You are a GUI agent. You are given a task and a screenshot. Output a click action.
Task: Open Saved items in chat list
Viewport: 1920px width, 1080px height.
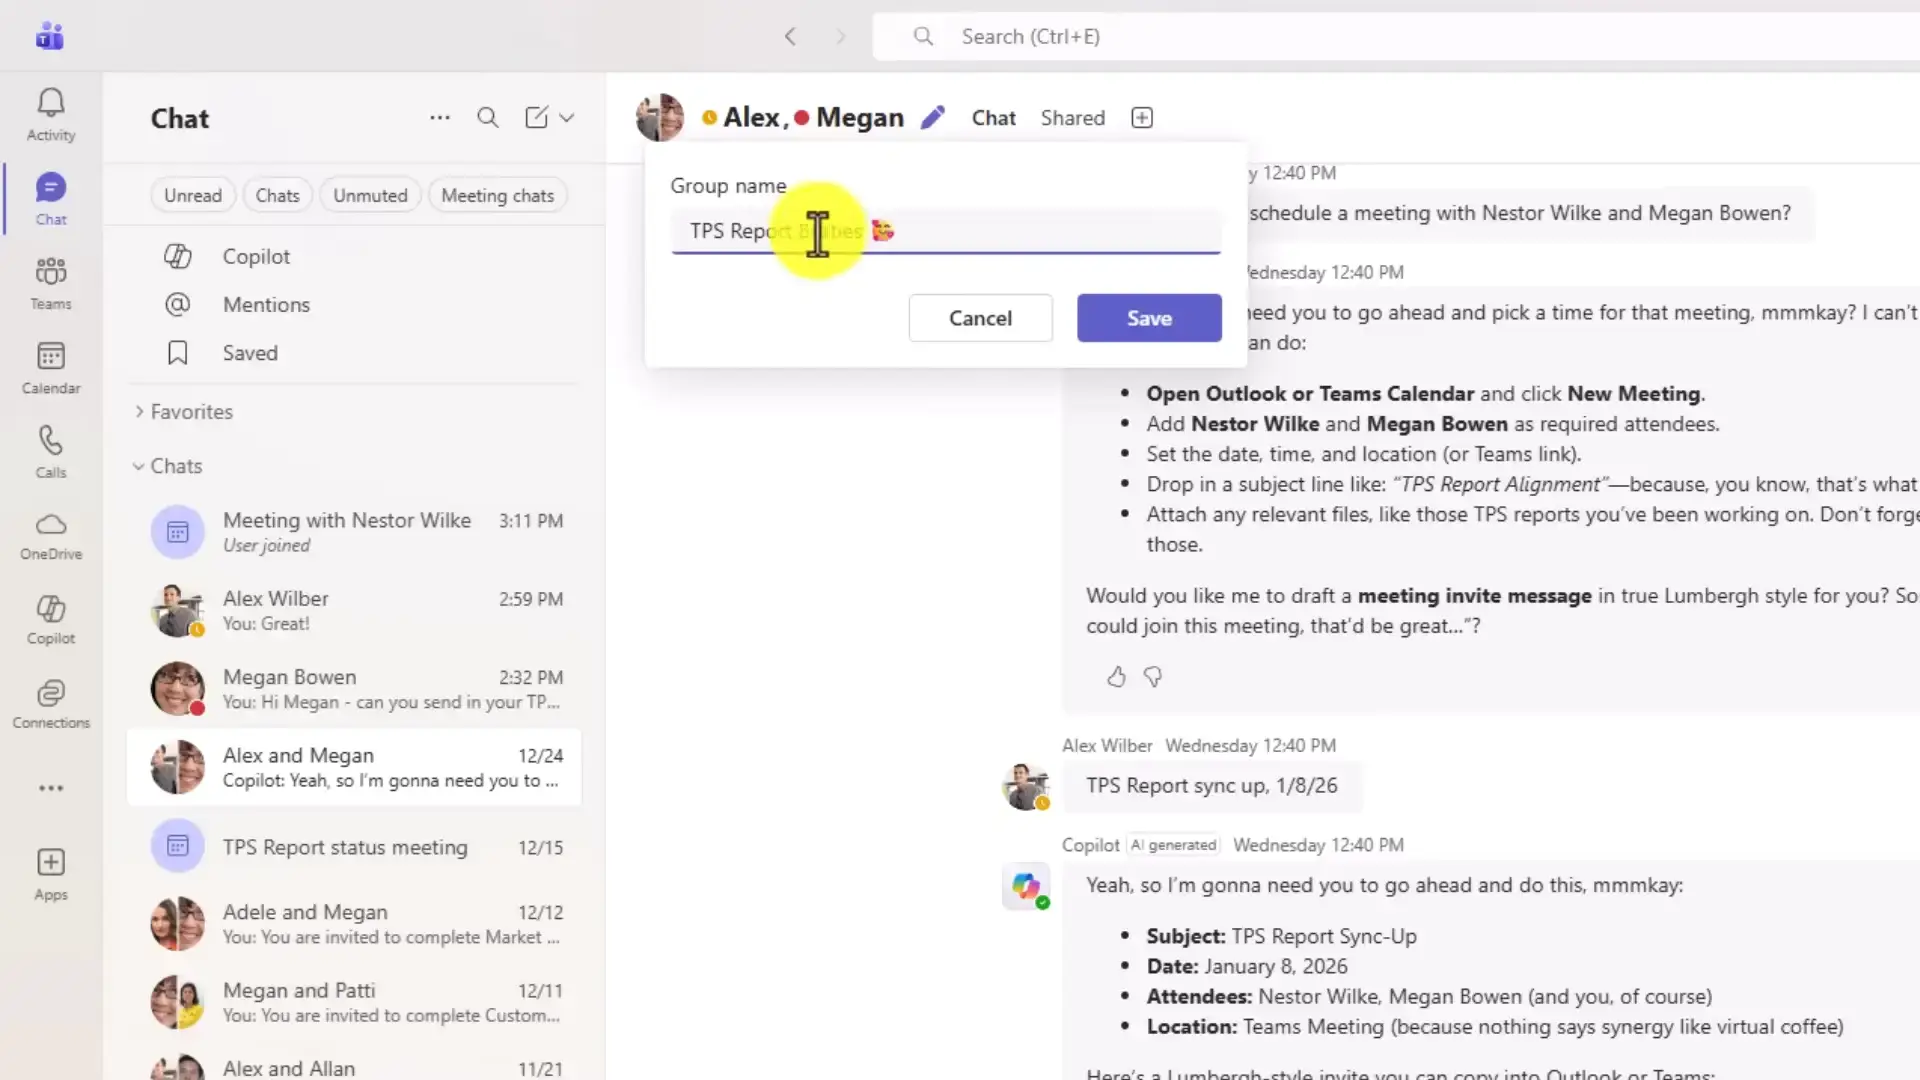tap(355, 353)
